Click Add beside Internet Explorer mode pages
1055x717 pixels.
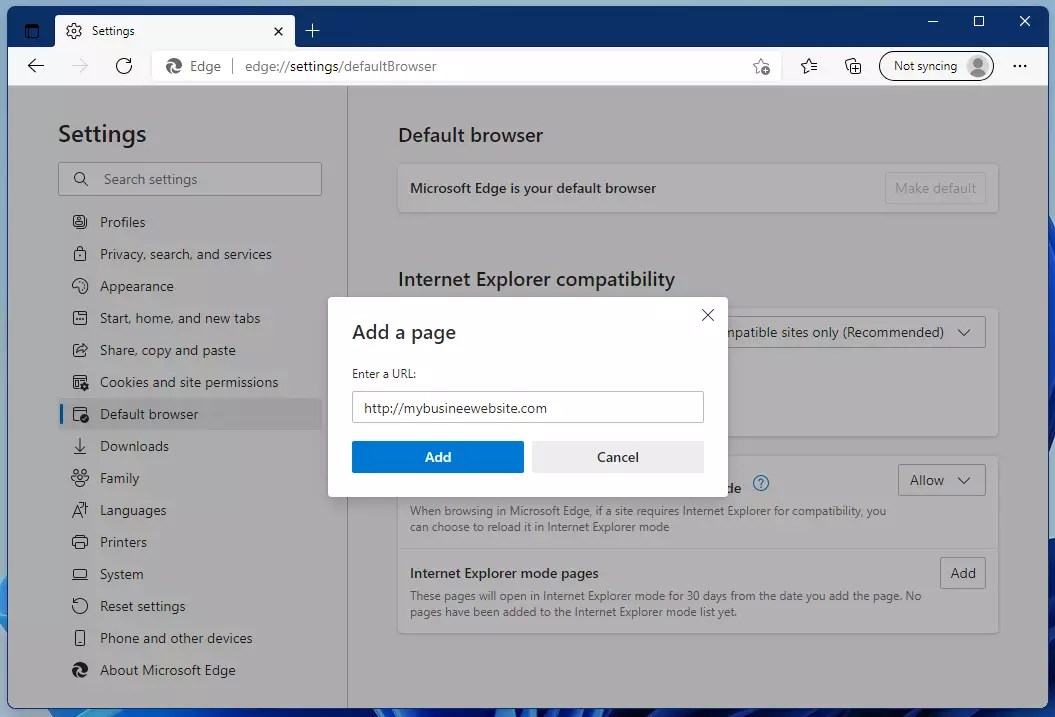[963, 573]
